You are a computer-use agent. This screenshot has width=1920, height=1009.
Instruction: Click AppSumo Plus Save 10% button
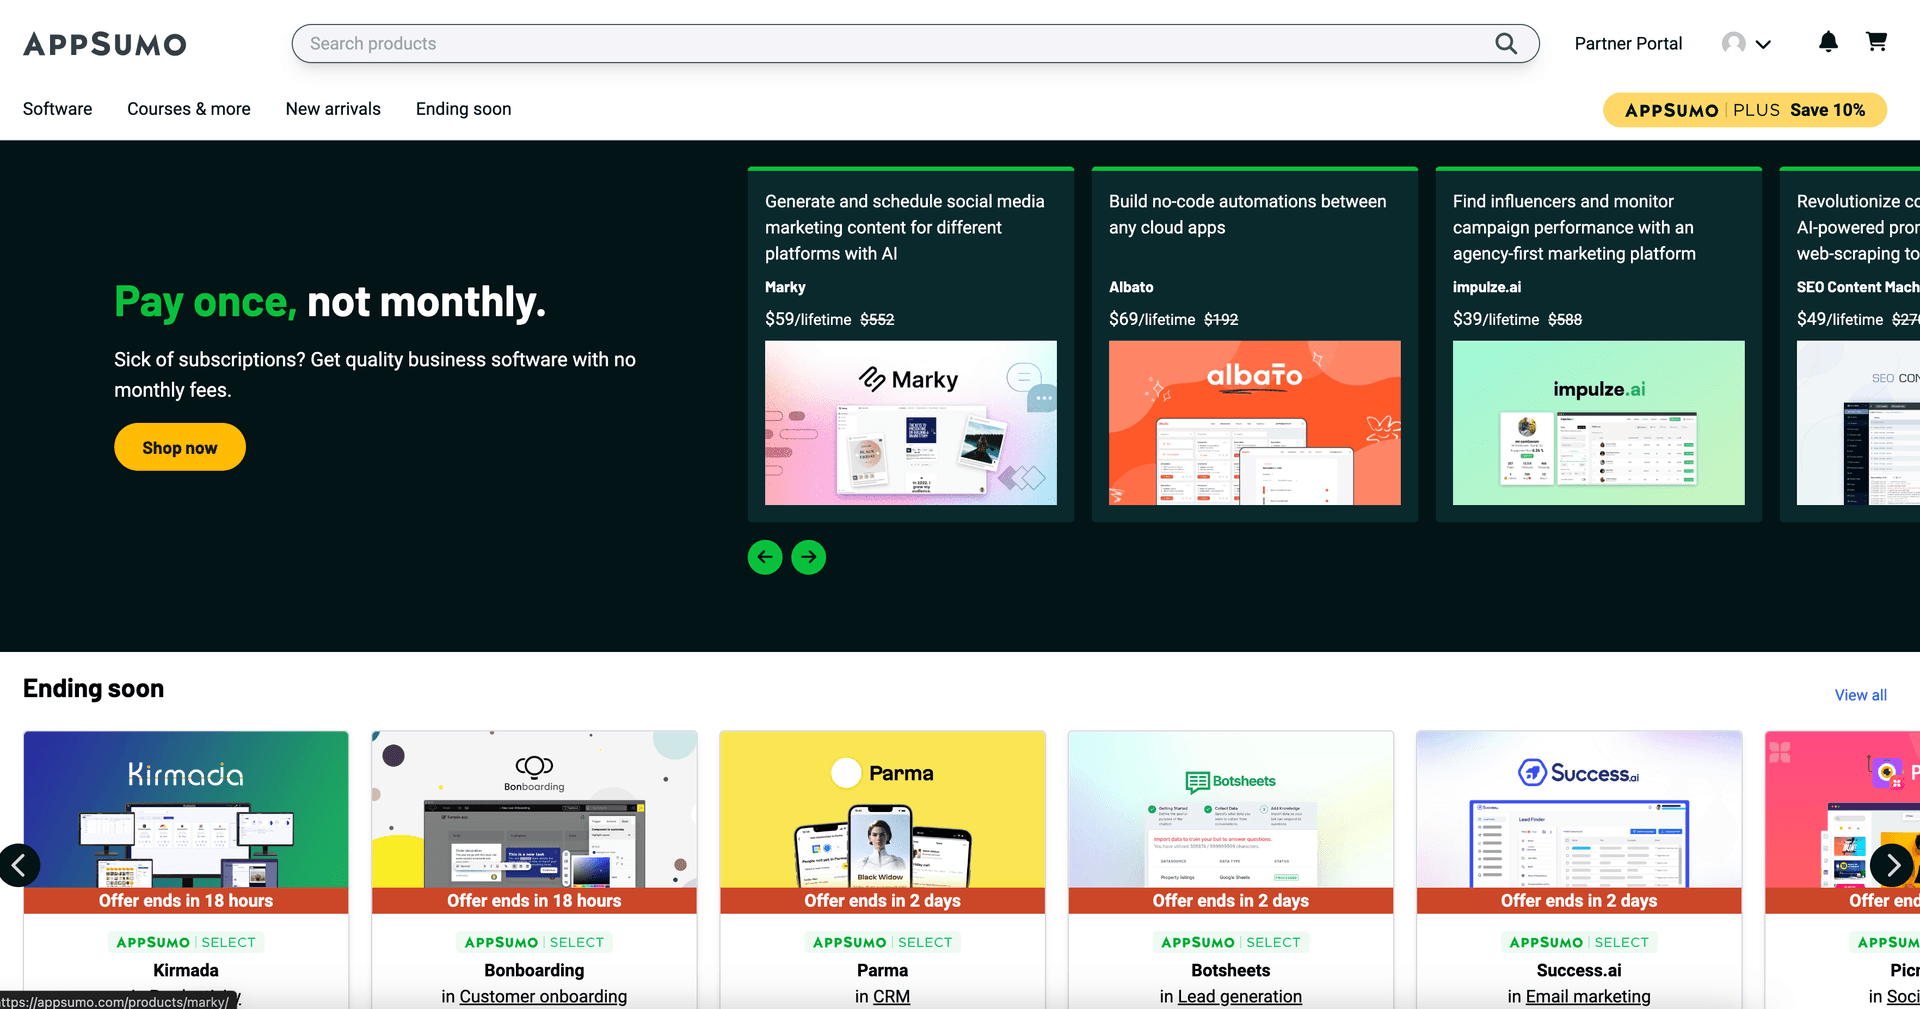(1745, 110)
